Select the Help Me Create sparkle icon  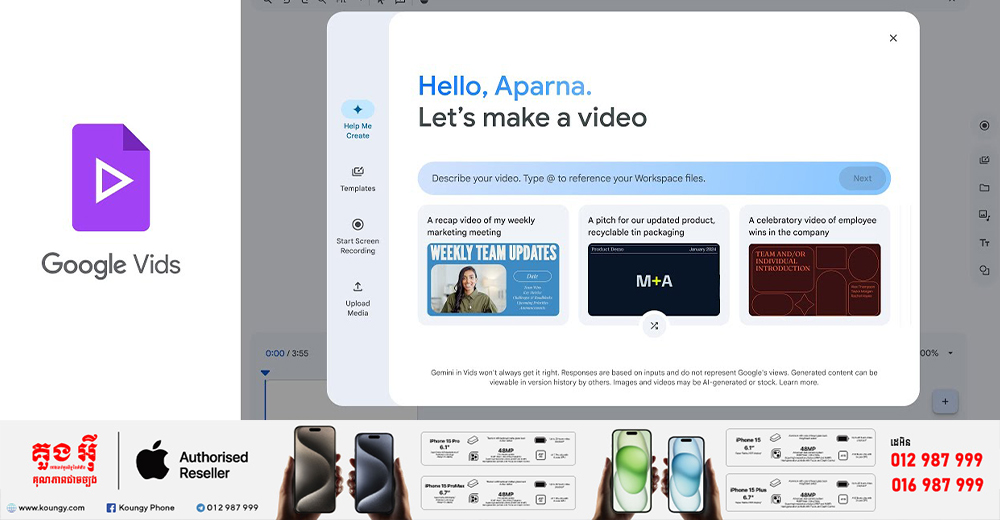click(357, 109)
